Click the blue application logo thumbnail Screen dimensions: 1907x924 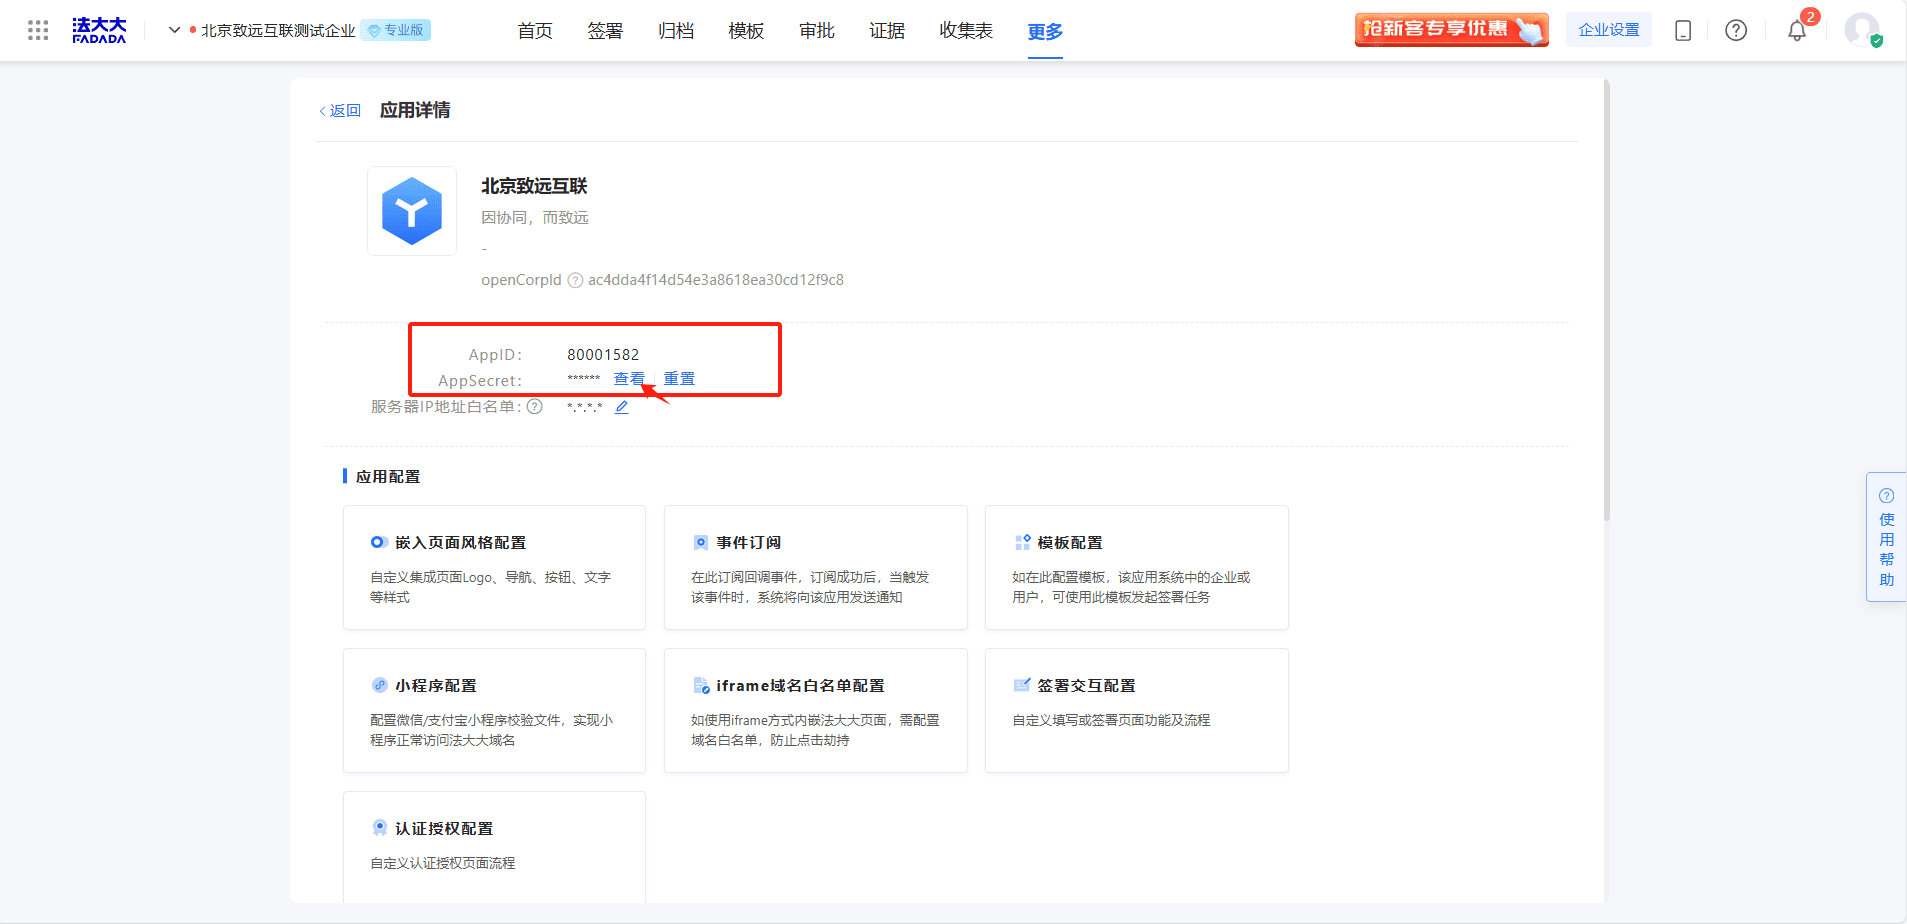click(x=412, y=211)
